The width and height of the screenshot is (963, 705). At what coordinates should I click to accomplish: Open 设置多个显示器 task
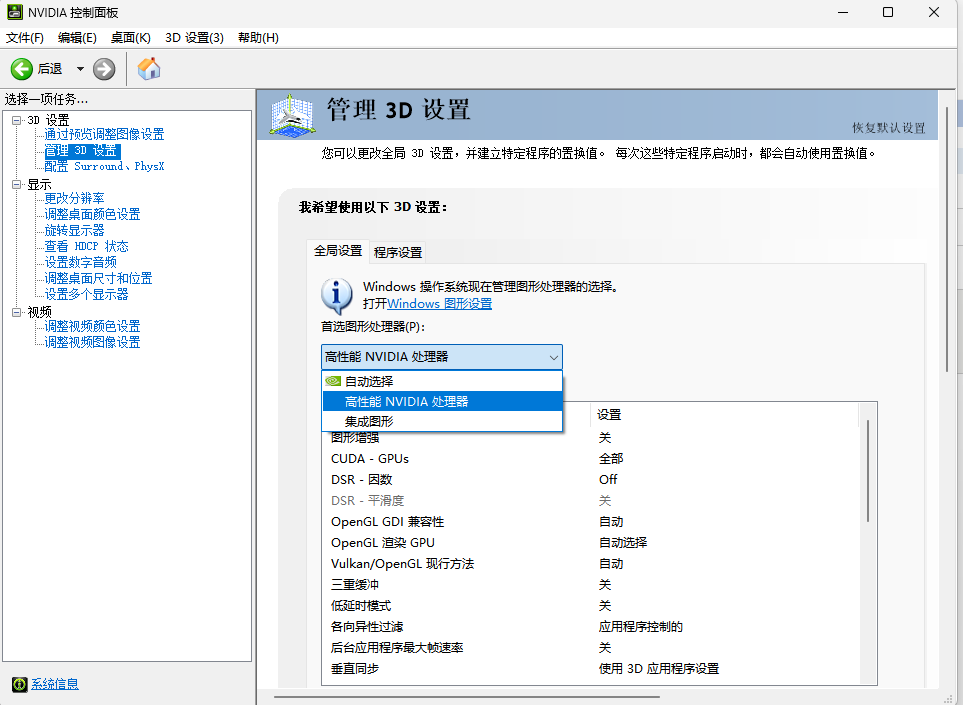pyautogui.click(x=87, y=294)
